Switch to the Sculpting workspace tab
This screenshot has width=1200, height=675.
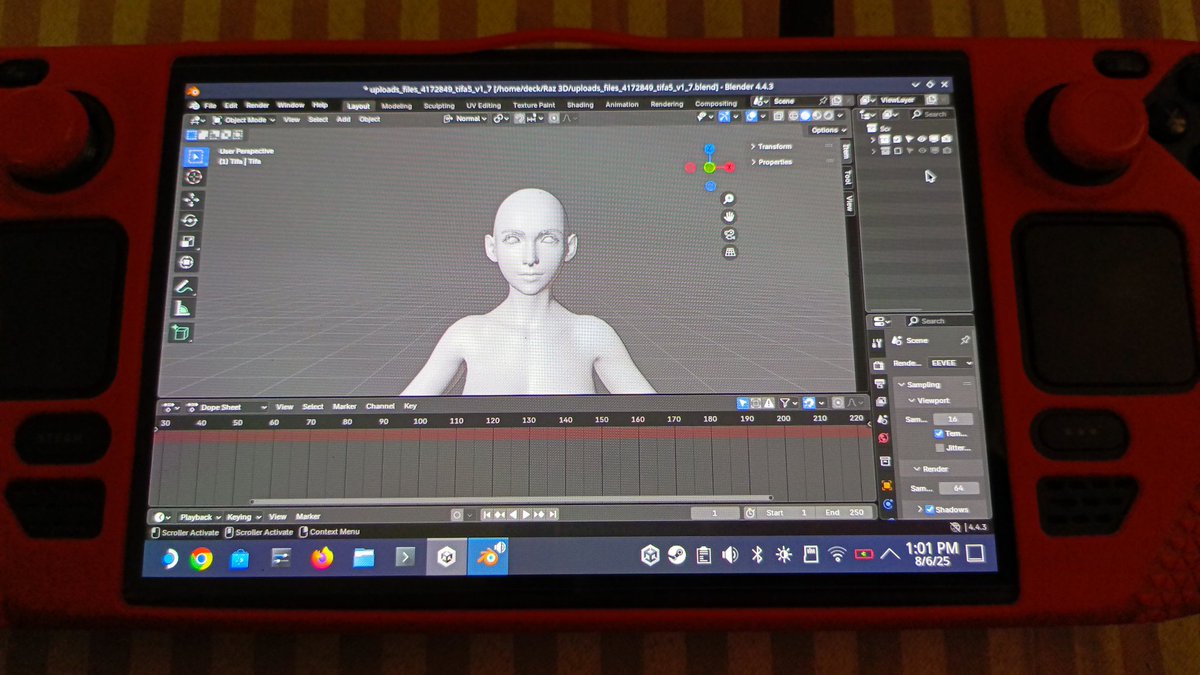(x=439, y=105)
